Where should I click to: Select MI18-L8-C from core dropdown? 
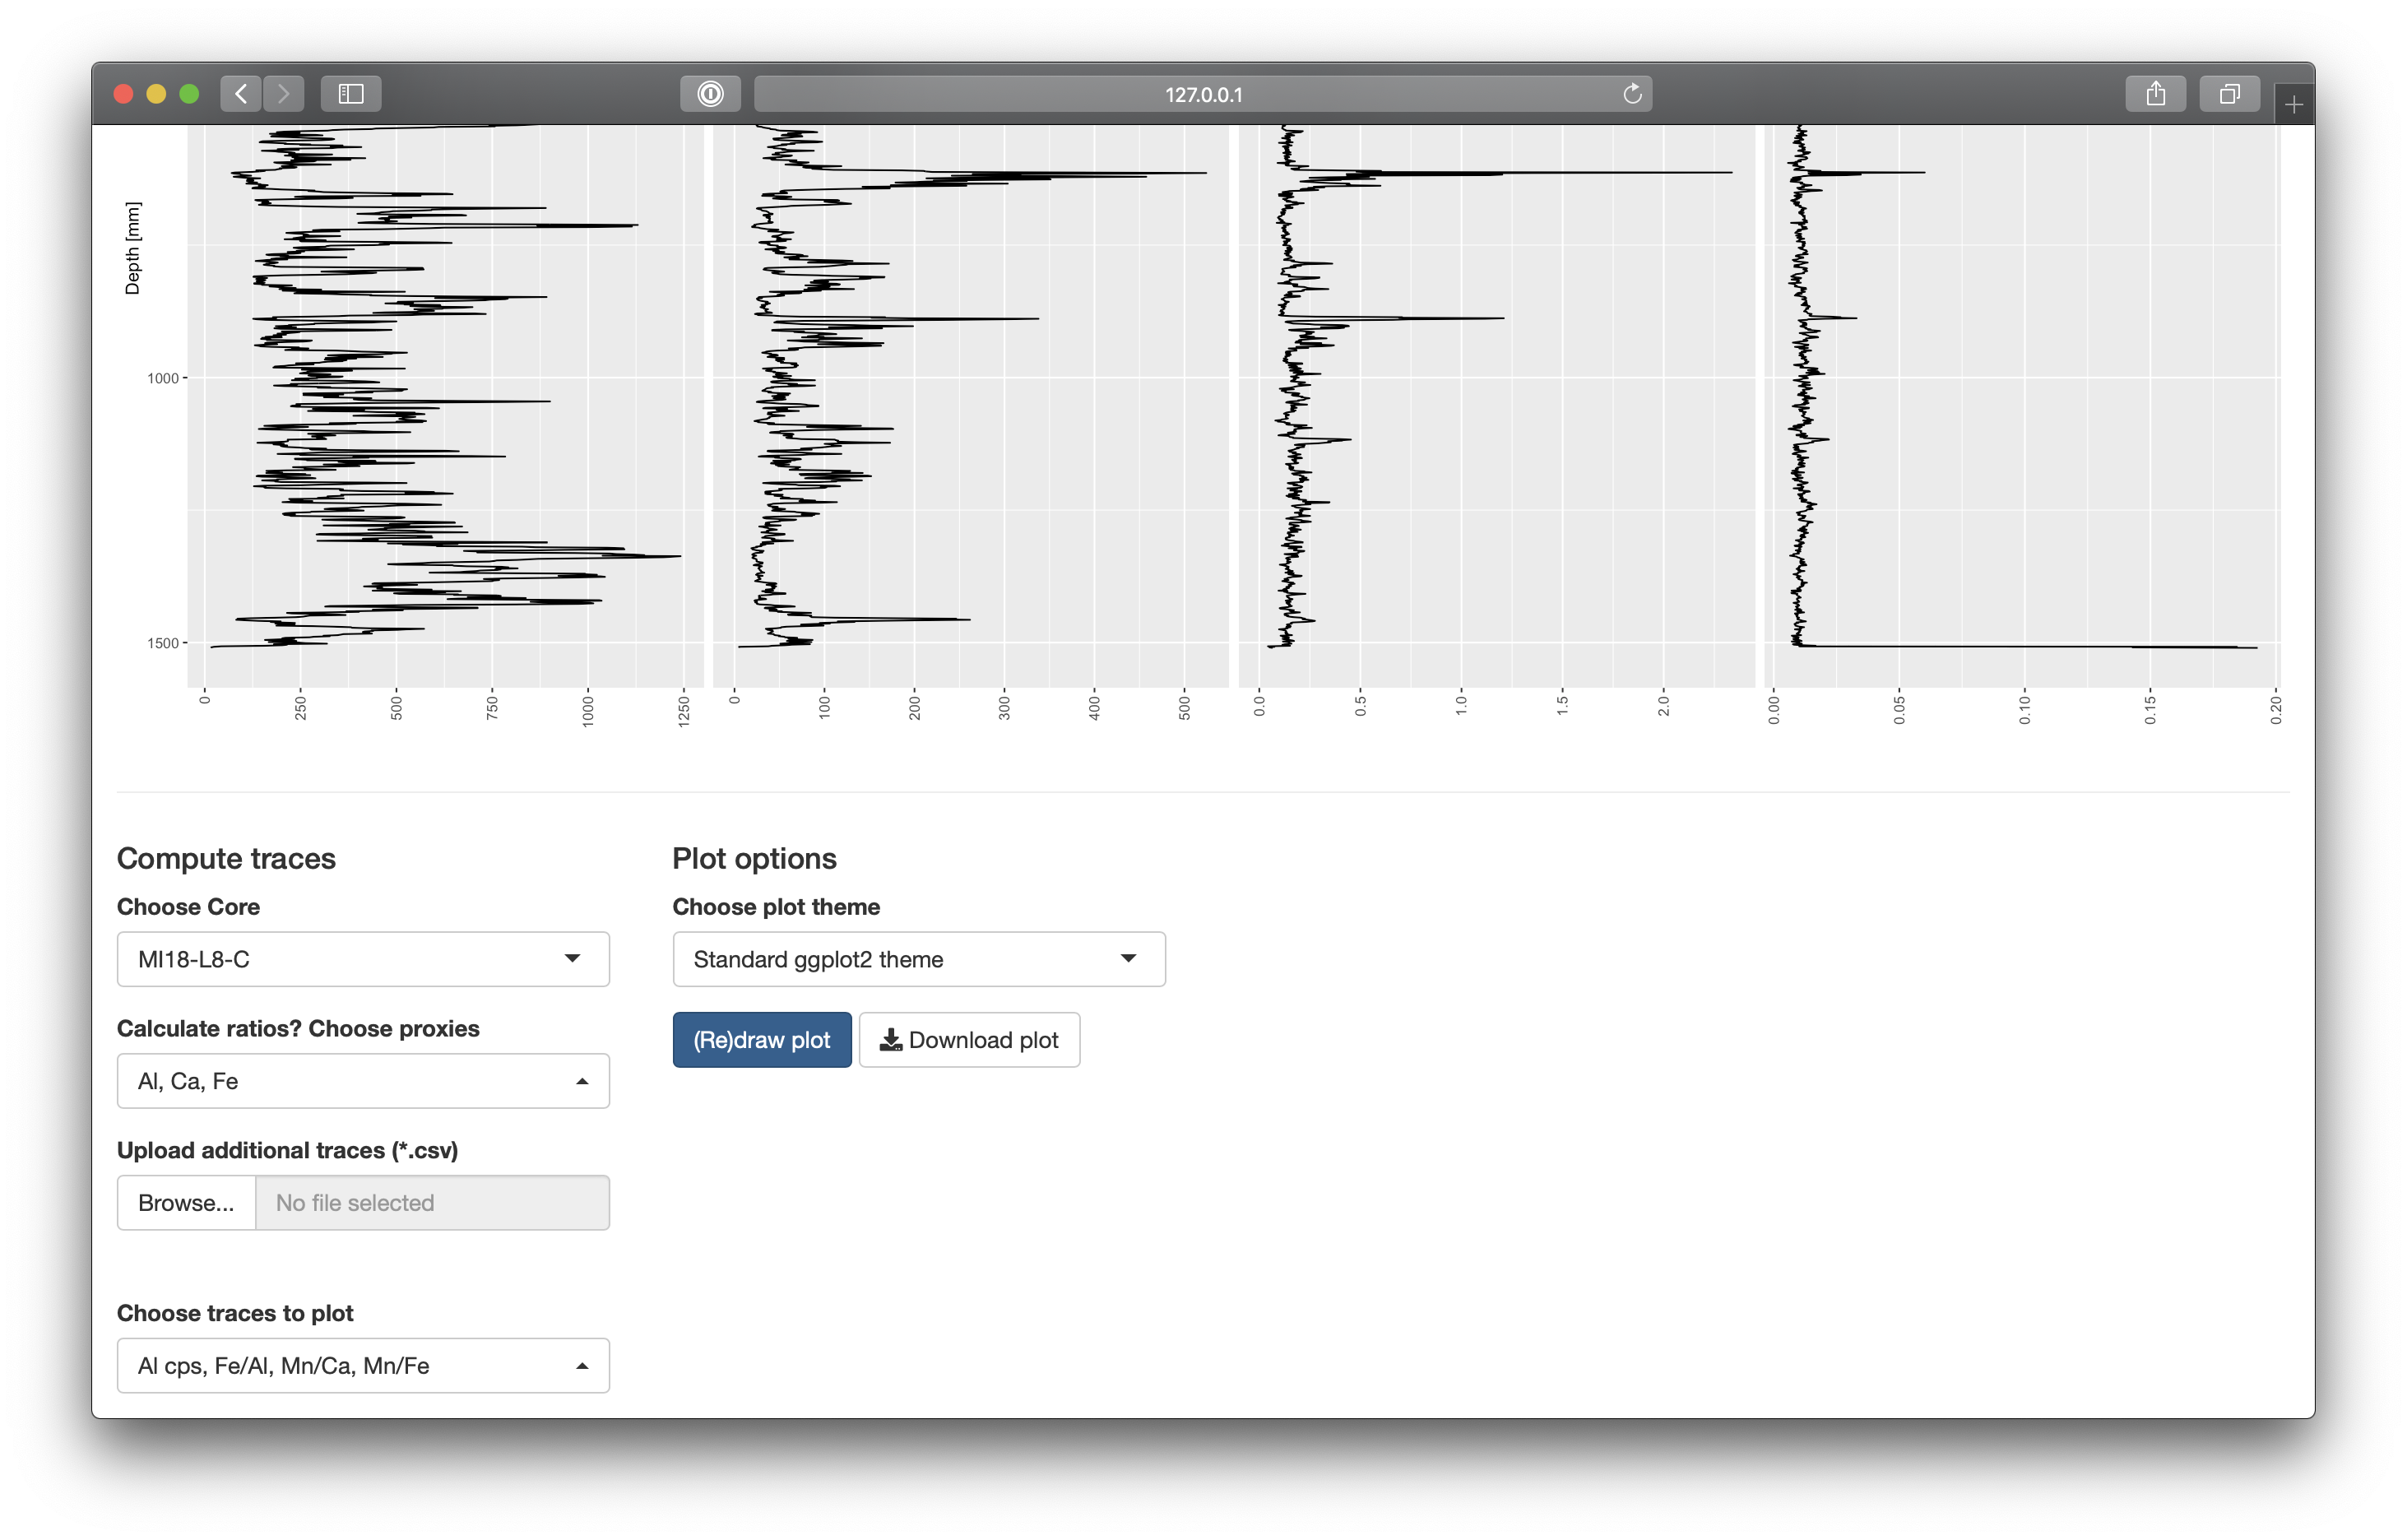pyautogui.click(x=361, y=959)
